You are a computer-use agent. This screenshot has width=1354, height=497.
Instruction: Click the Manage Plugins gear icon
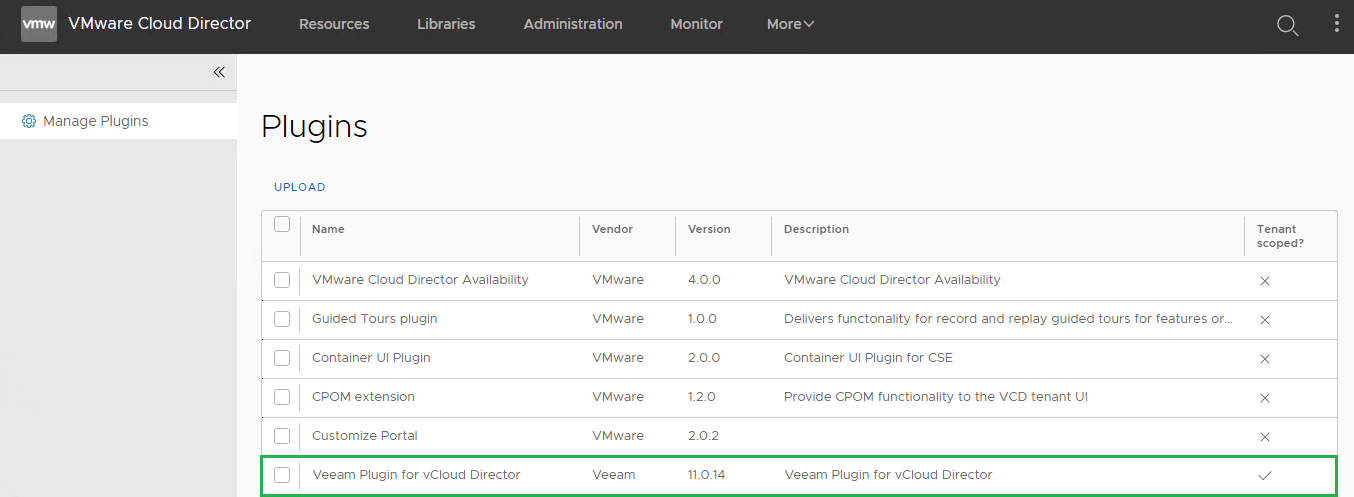click(x=29, y=121)
